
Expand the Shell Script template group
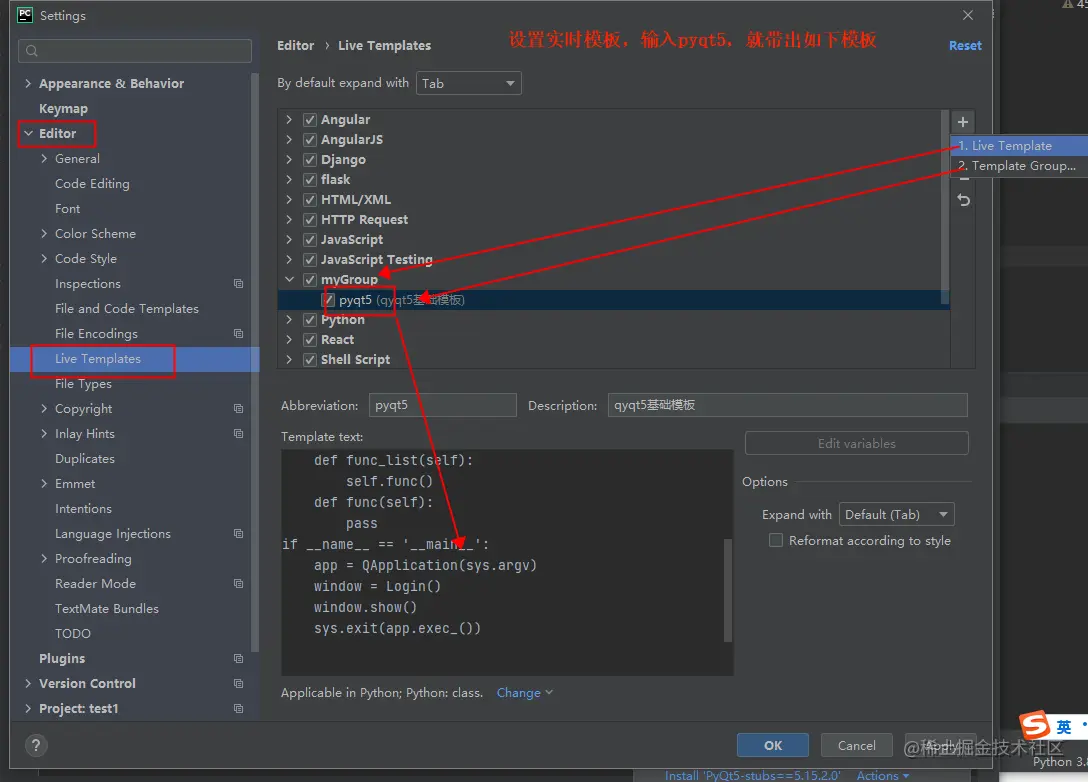click(289, 359)
